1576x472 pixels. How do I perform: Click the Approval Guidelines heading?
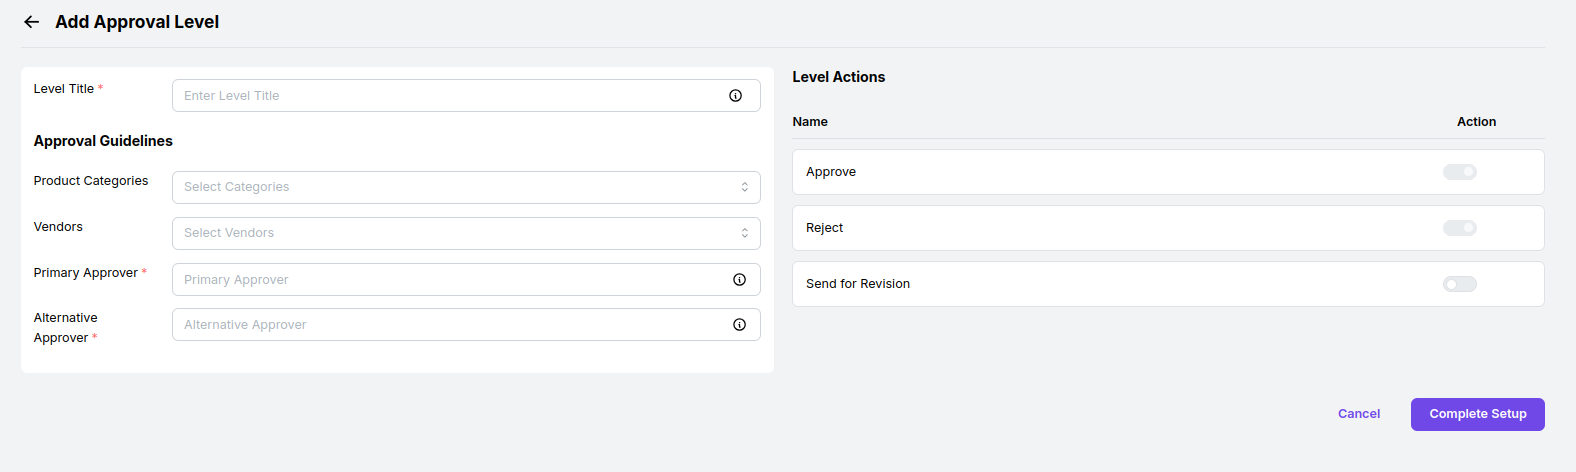click(103, 141)
